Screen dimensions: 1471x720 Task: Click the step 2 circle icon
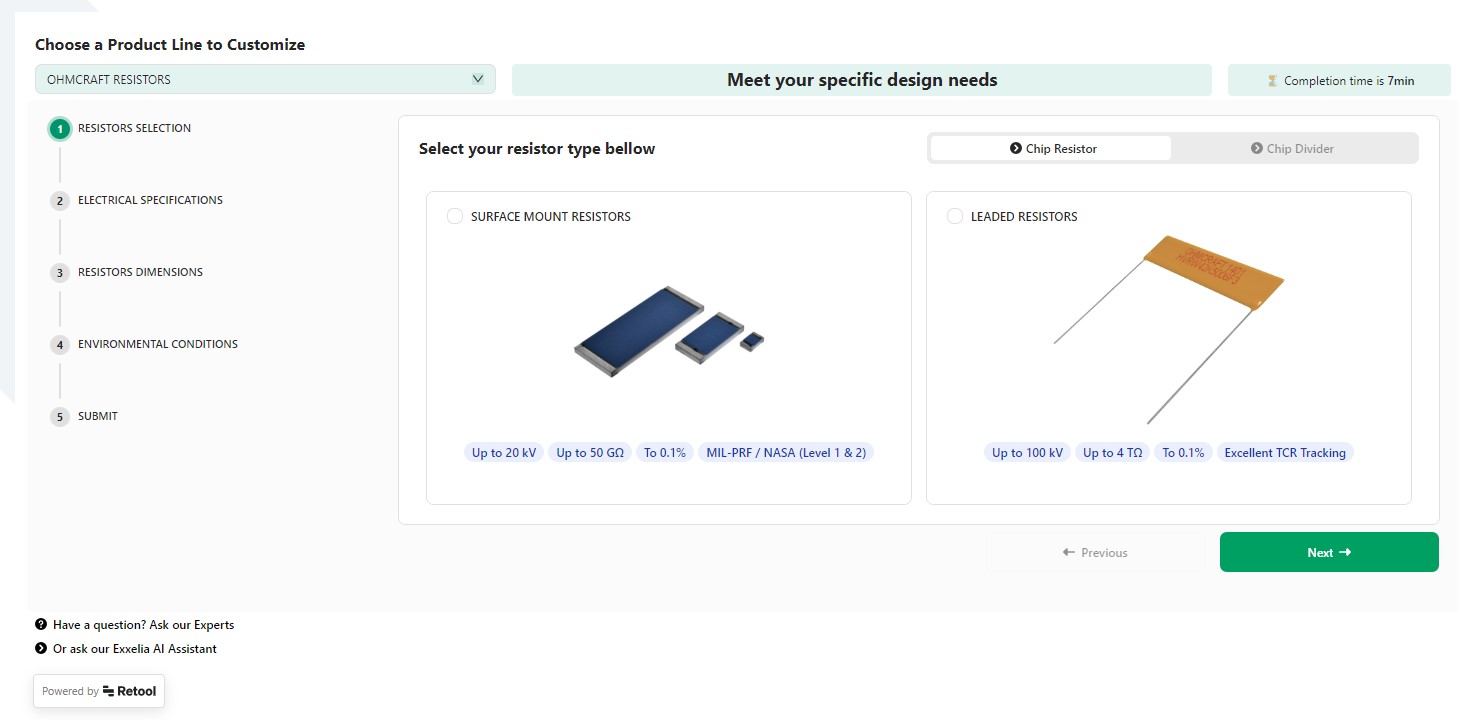click(60, 201)
